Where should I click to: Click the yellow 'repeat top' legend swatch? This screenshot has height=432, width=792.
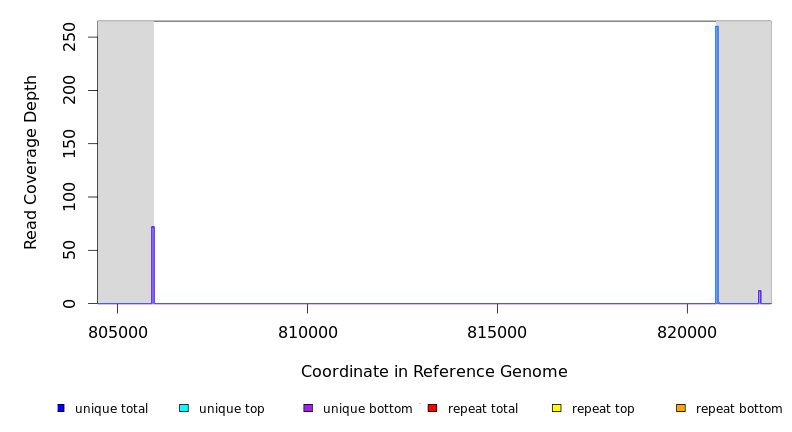click(557, 408)
